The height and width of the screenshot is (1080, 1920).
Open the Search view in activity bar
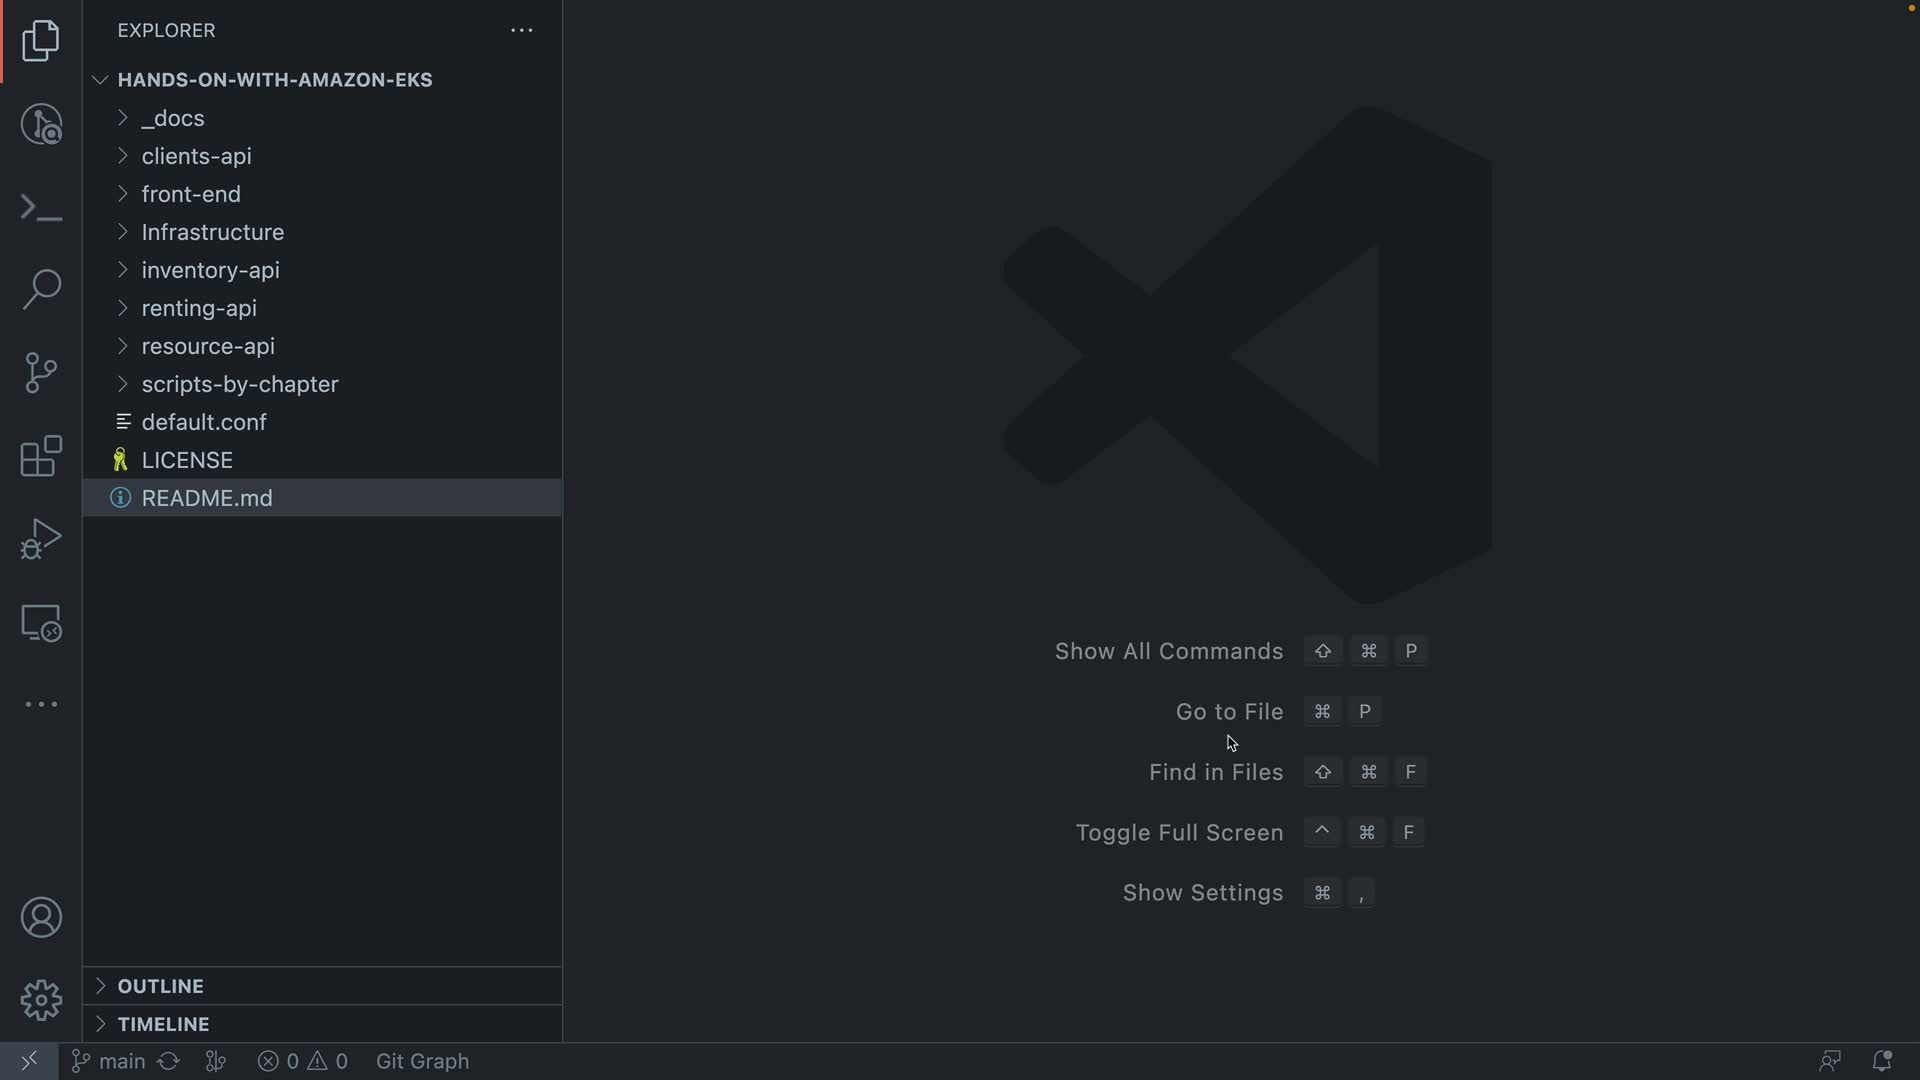point(41,290)
